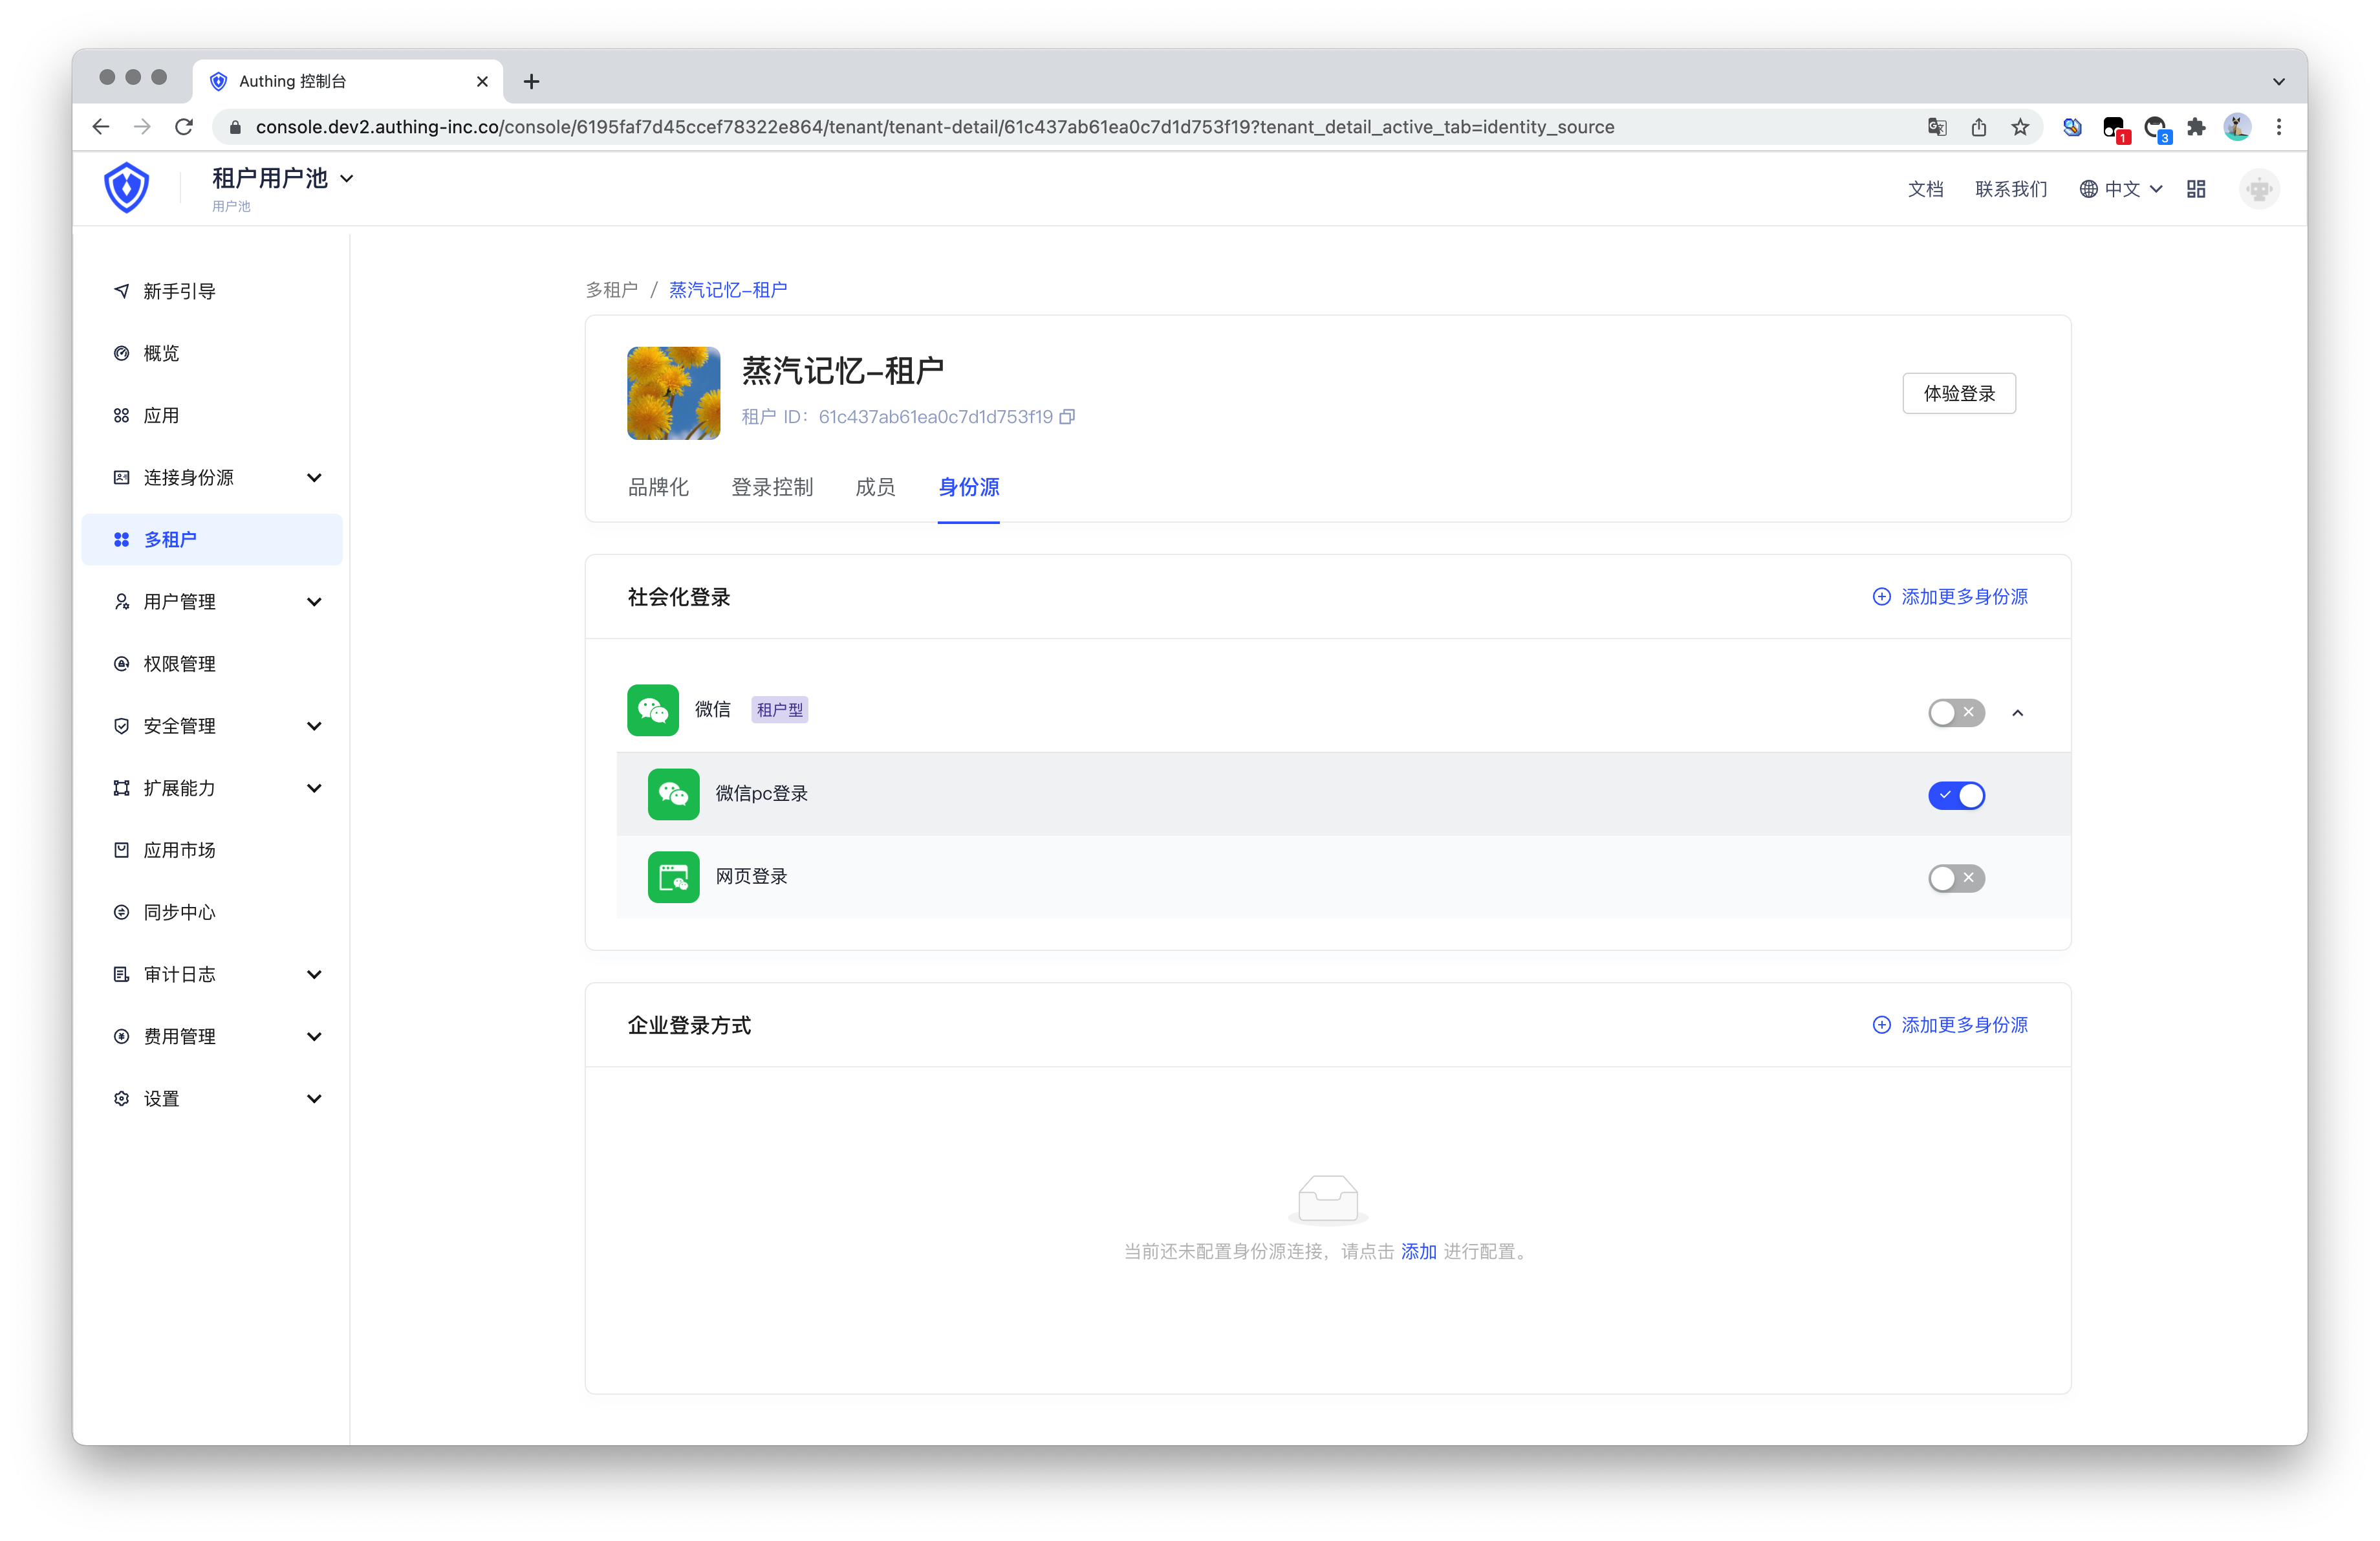This screenshot has height=1541, width=2380.
Task: Add more identity sources under 企业登录方式
Action: tap(1949, 1025)
